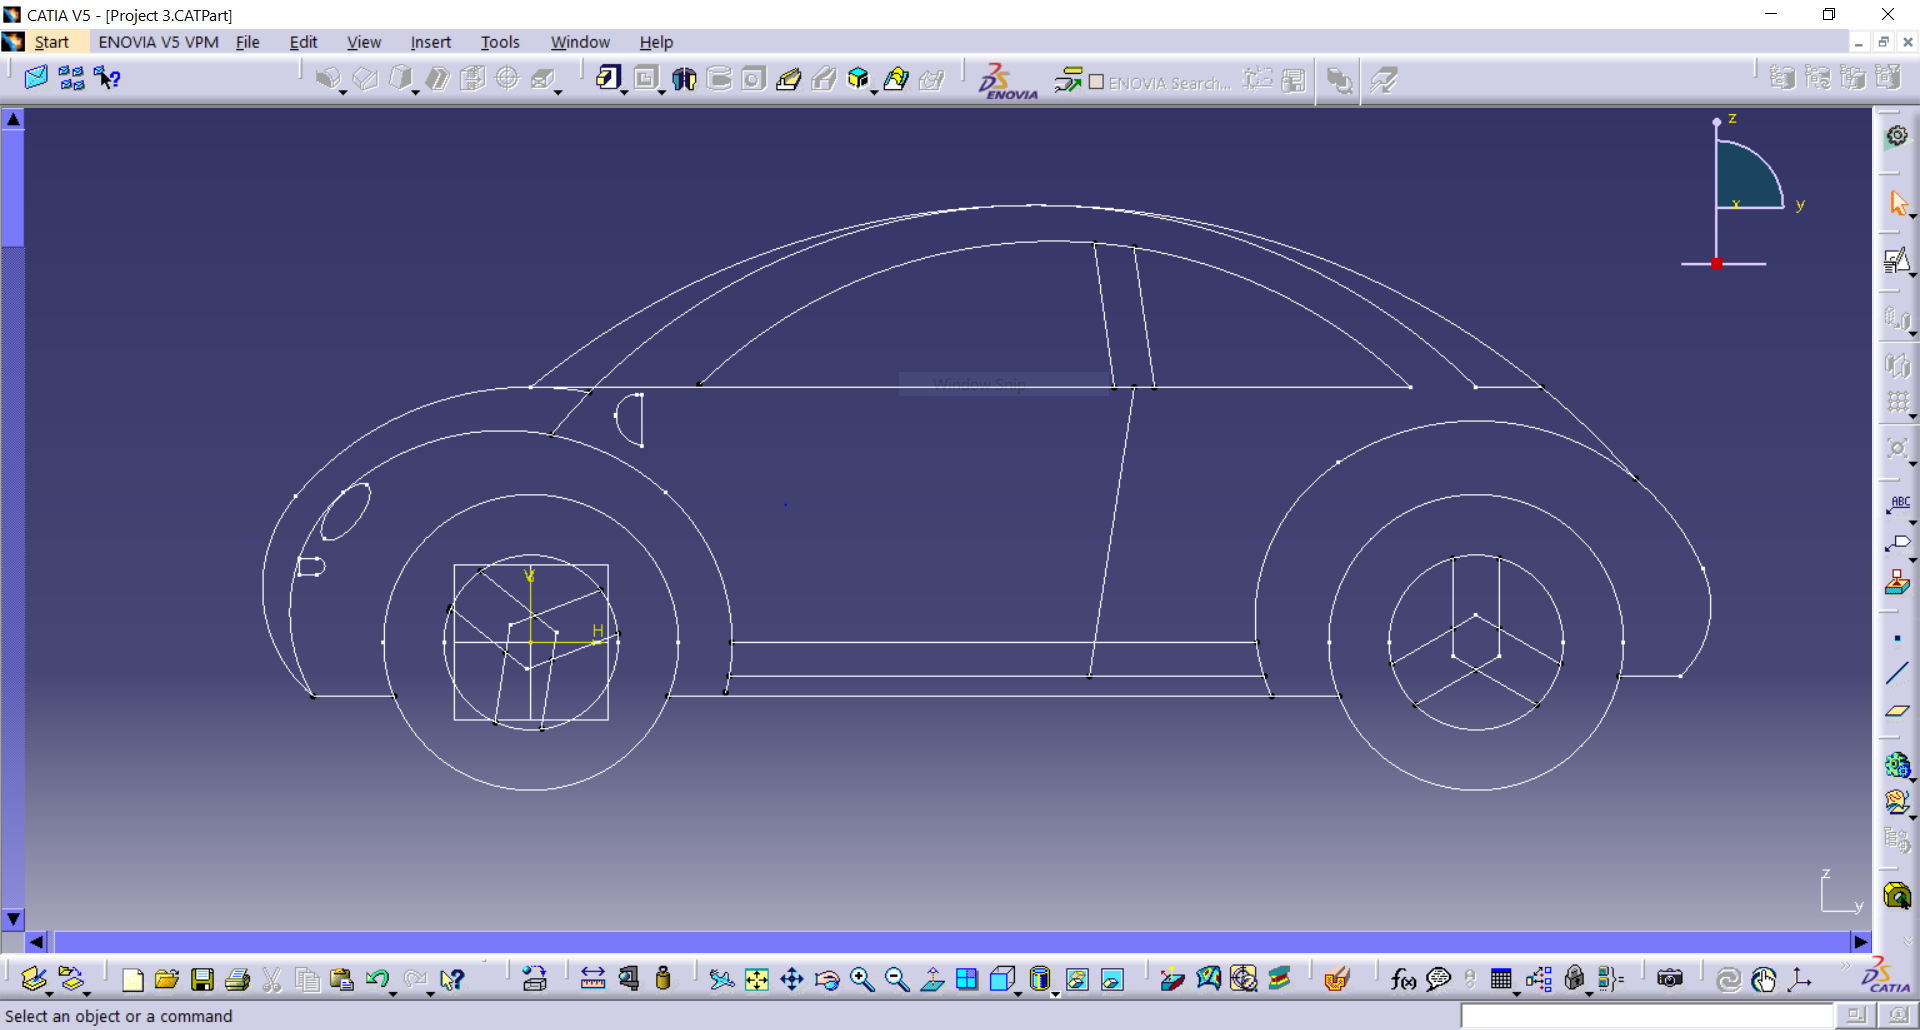Screen dimensions: 1920x1030
Task: Click the ENOVIA logo icon
Action: pos(1008,80)
